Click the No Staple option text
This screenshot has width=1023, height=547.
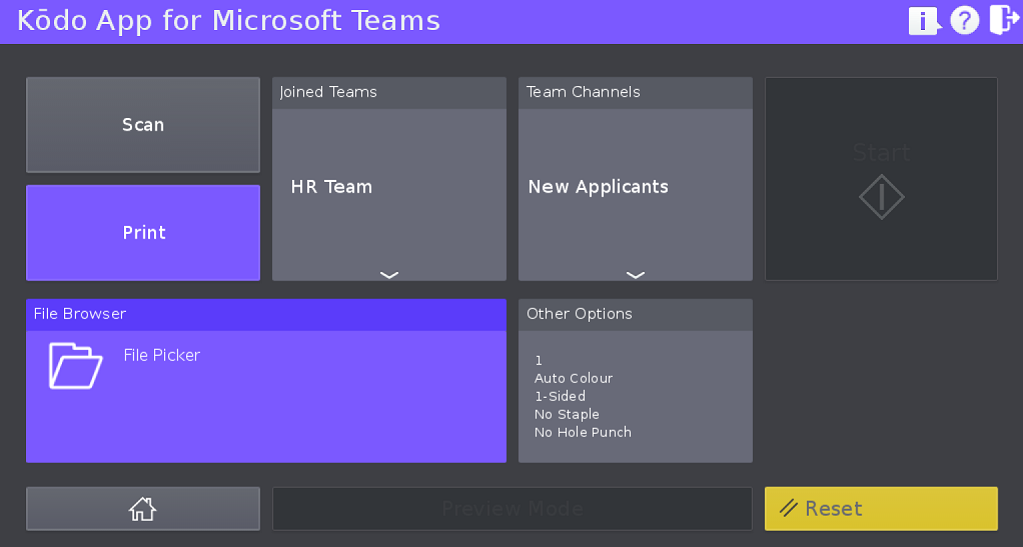[x=567, y=415]
